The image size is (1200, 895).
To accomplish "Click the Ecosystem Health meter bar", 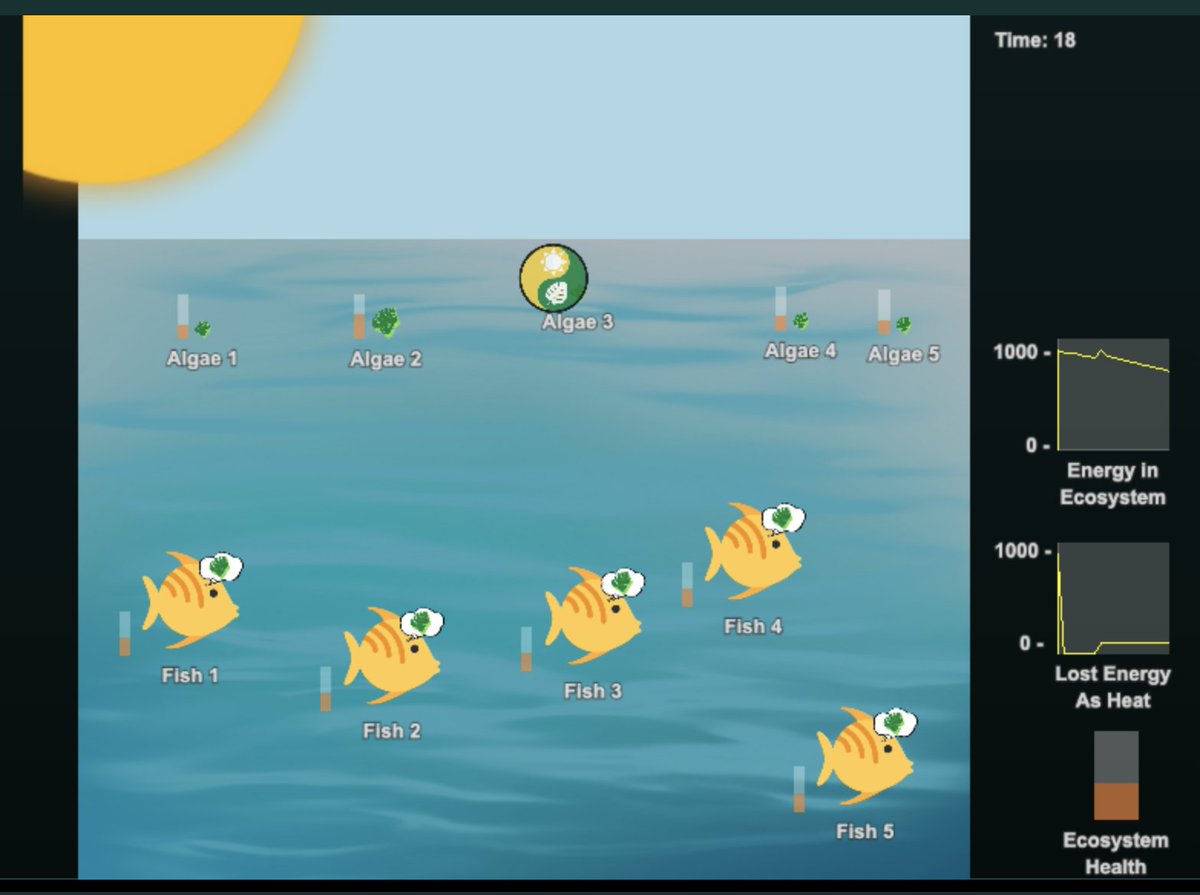I will 1116,775.
